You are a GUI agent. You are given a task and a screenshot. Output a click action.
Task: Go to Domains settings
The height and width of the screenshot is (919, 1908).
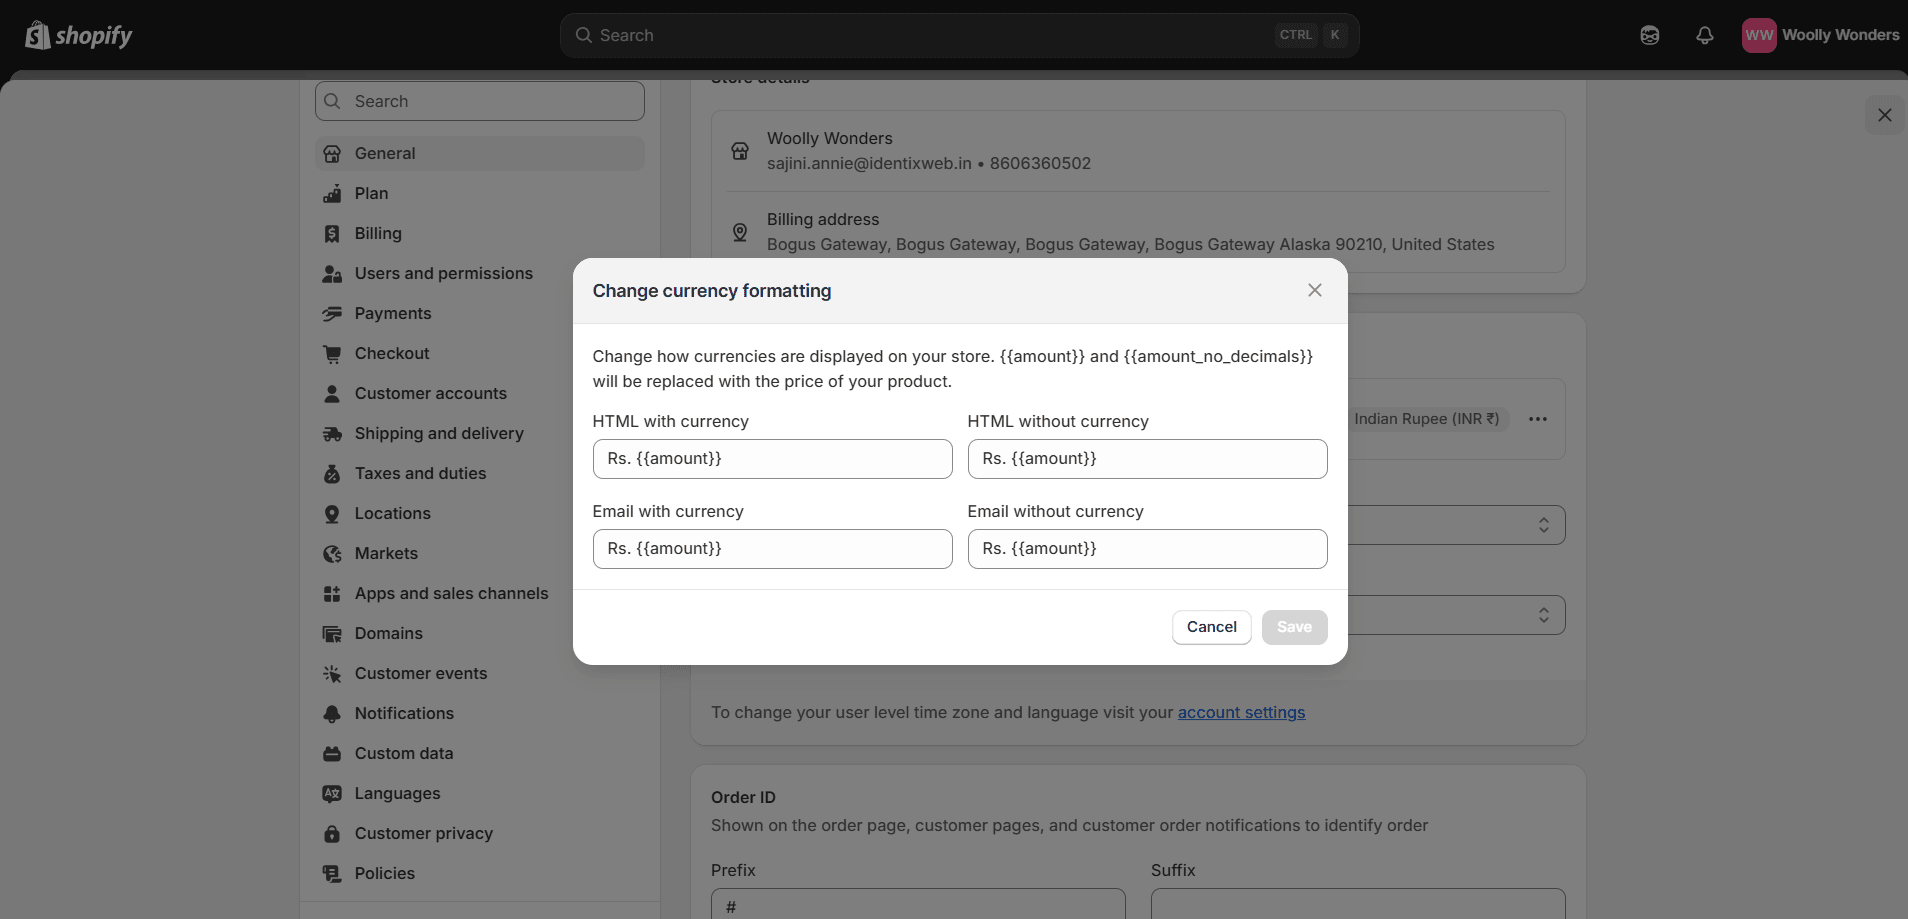[480, 633]
